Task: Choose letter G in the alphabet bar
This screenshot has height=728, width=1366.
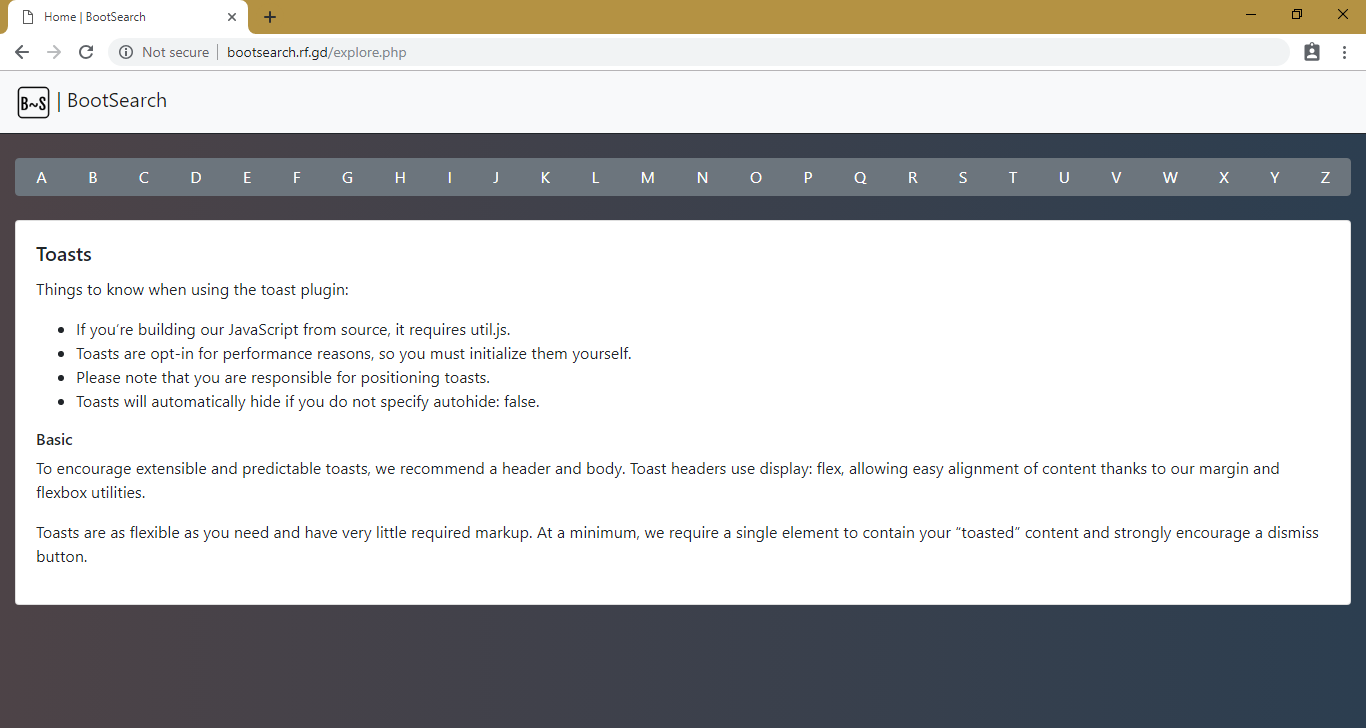Action: [348, 177]
